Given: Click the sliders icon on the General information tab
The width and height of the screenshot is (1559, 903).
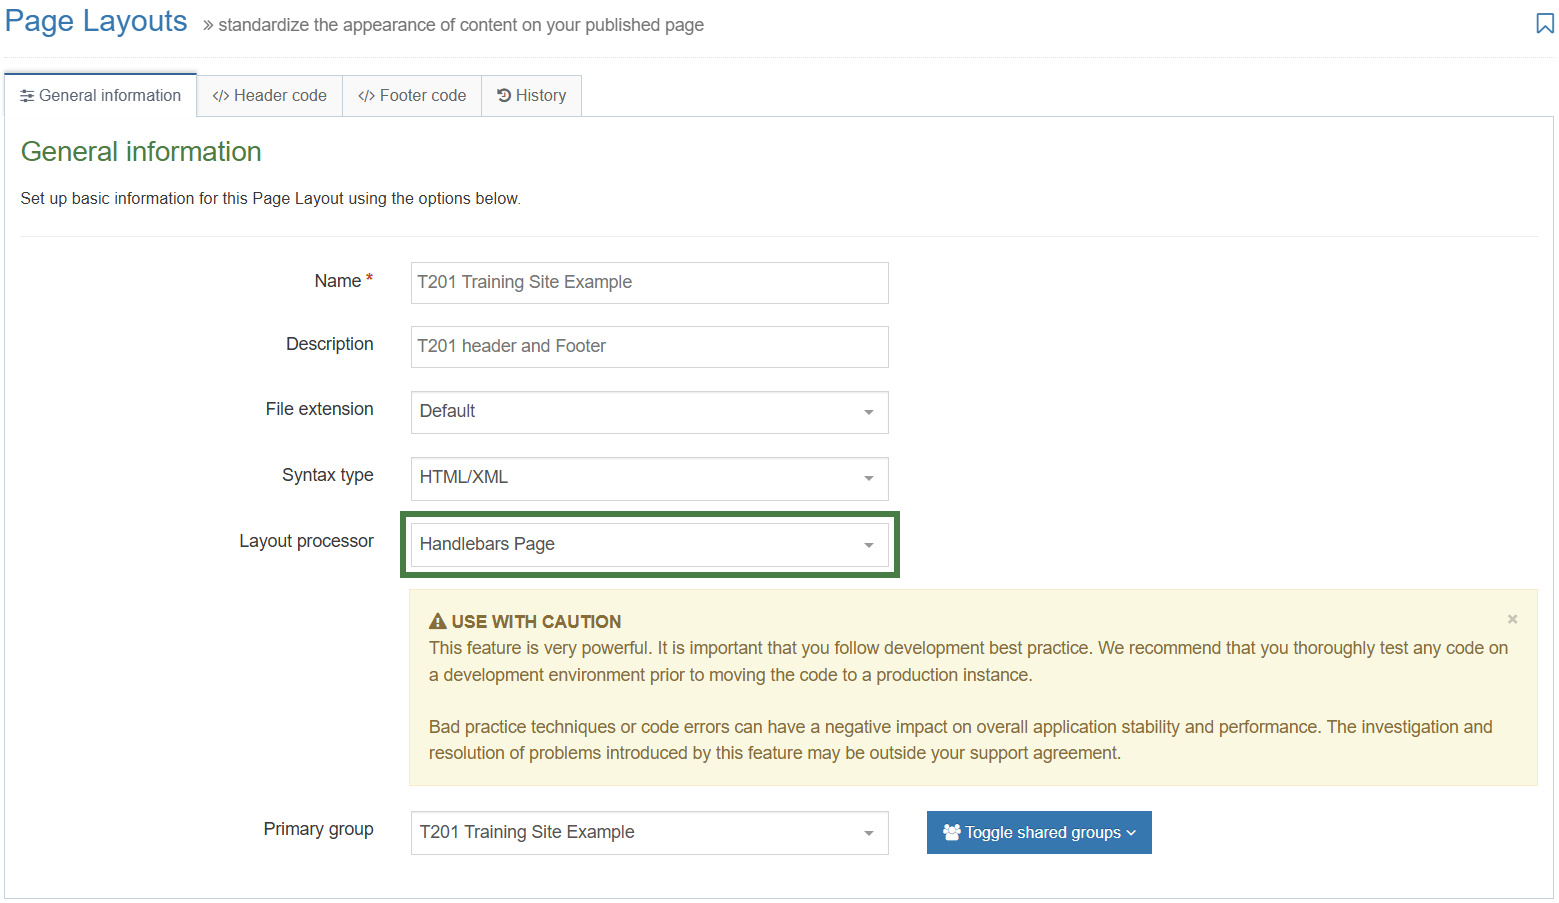Looking at the screenshot, I should pyautogui.click(x=27, y=96).
